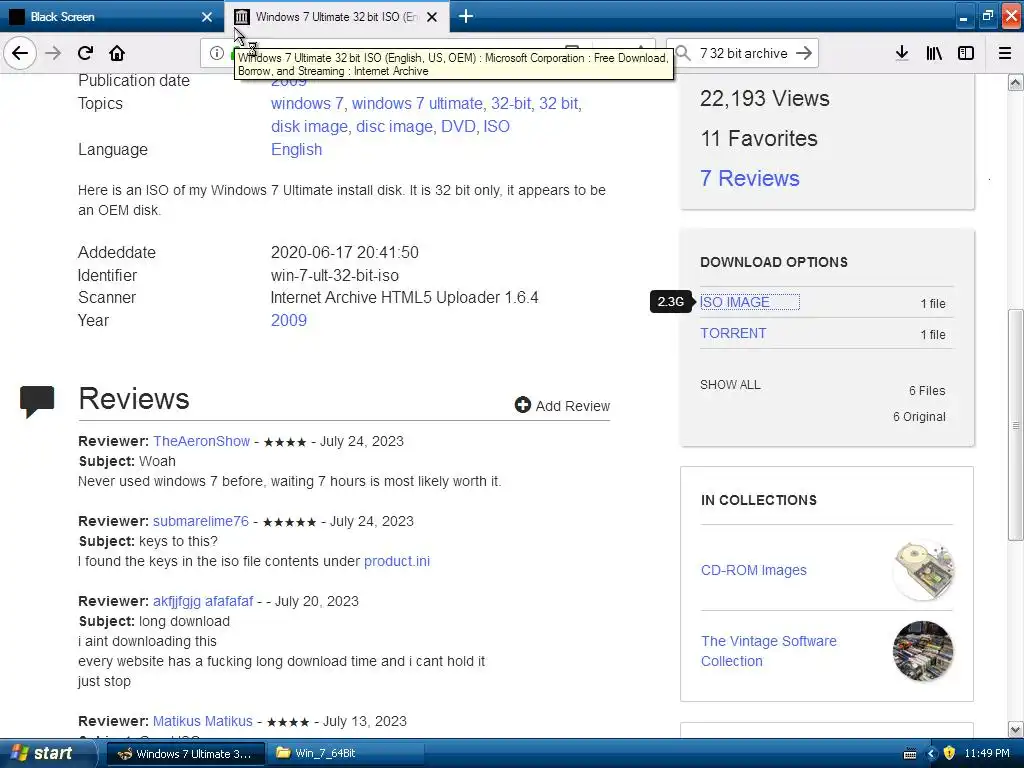Expand hidden system tray icons

pyautogui.click(x=932, y=754)
